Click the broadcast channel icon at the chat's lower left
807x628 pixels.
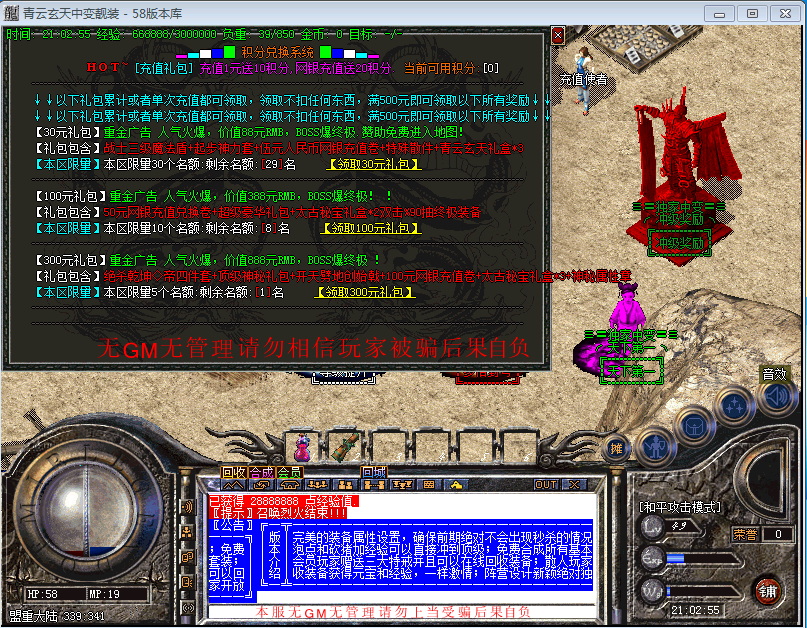[x=188, y=608]
